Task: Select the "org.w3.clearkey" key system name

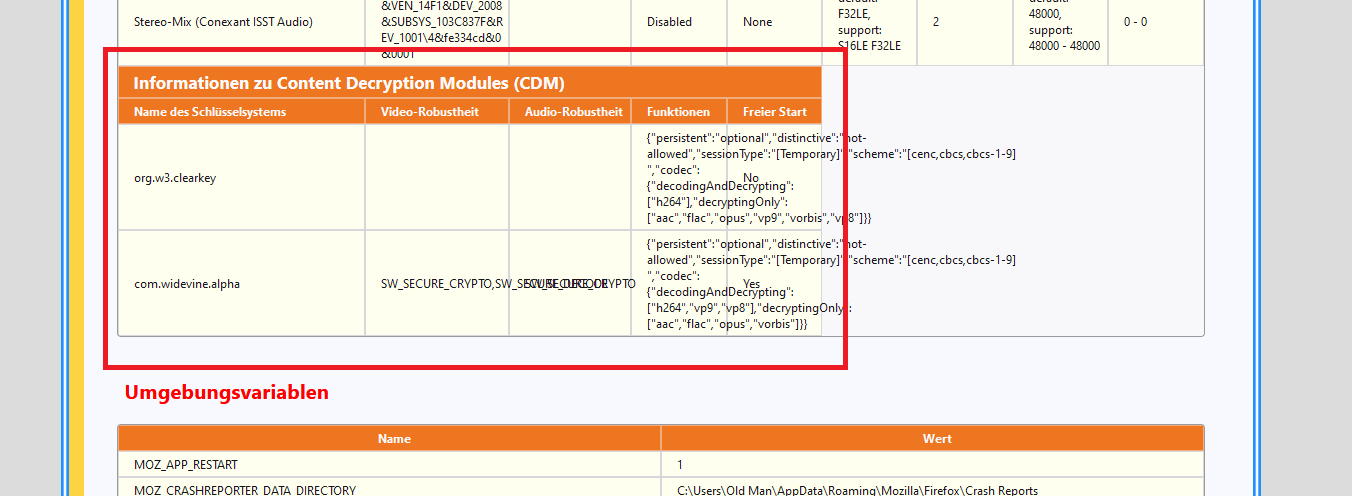Action: (175, 178)
